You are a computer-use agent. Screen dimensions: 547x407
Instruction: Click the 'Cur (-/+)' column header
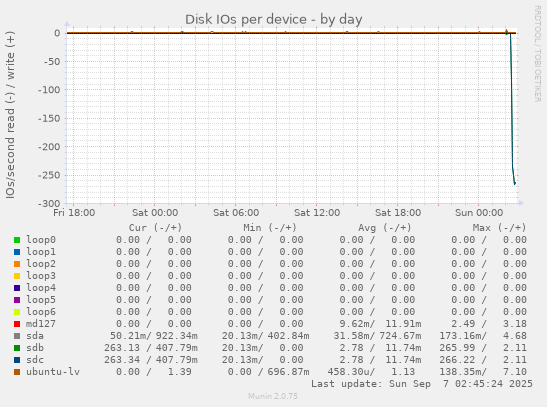[x=155, y=228]
